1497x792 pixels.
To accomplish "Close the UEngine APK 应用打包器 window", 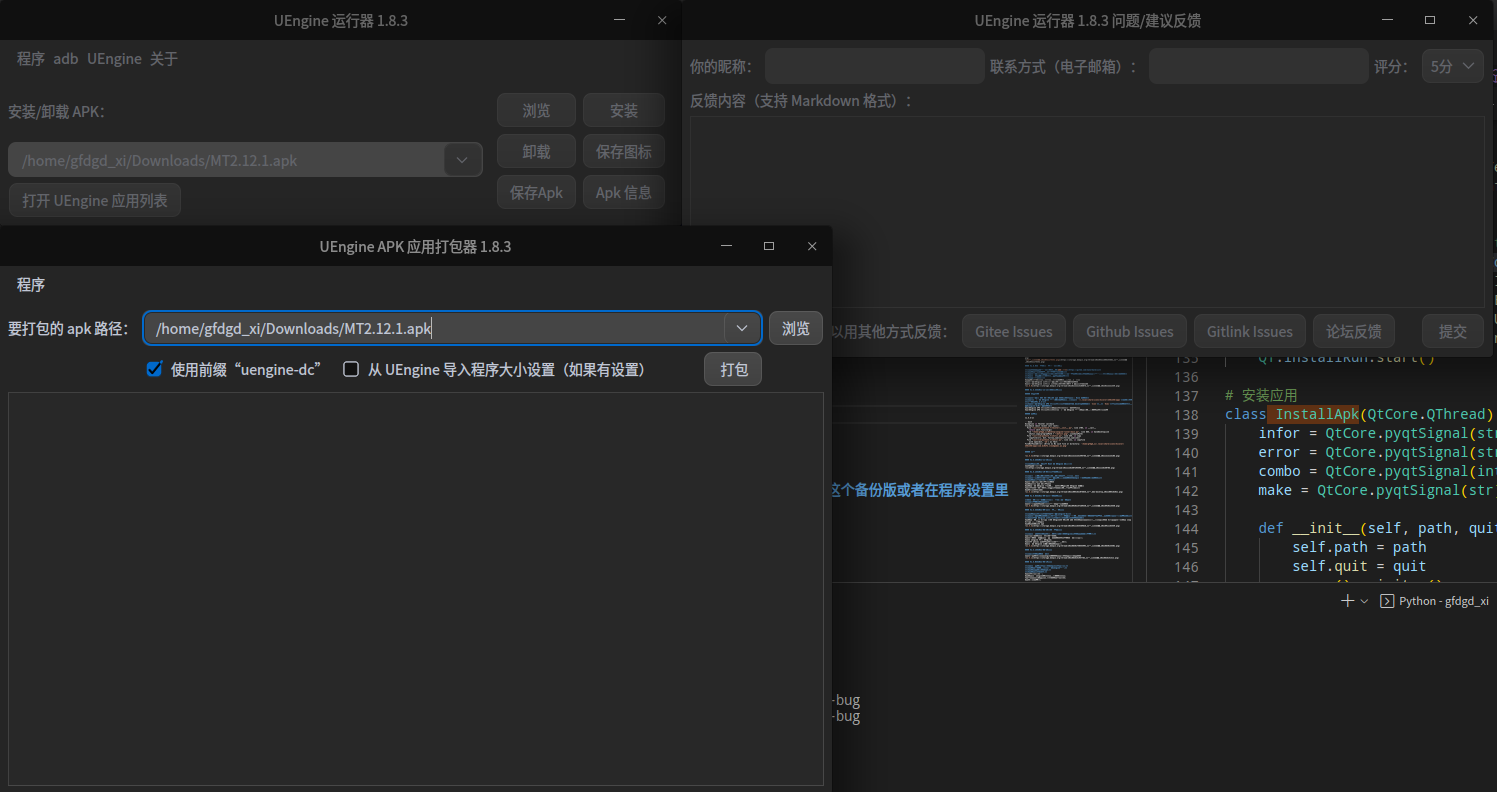I will 812,246.
